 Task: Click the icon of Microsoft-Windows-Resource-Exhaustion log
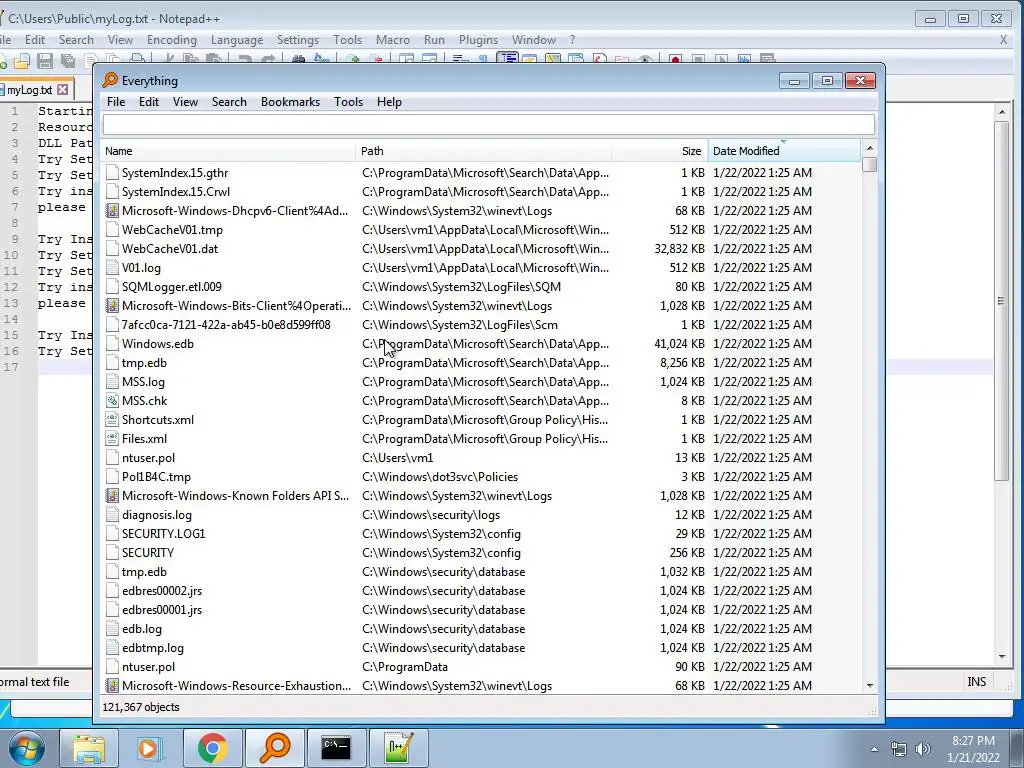(112, 686)
